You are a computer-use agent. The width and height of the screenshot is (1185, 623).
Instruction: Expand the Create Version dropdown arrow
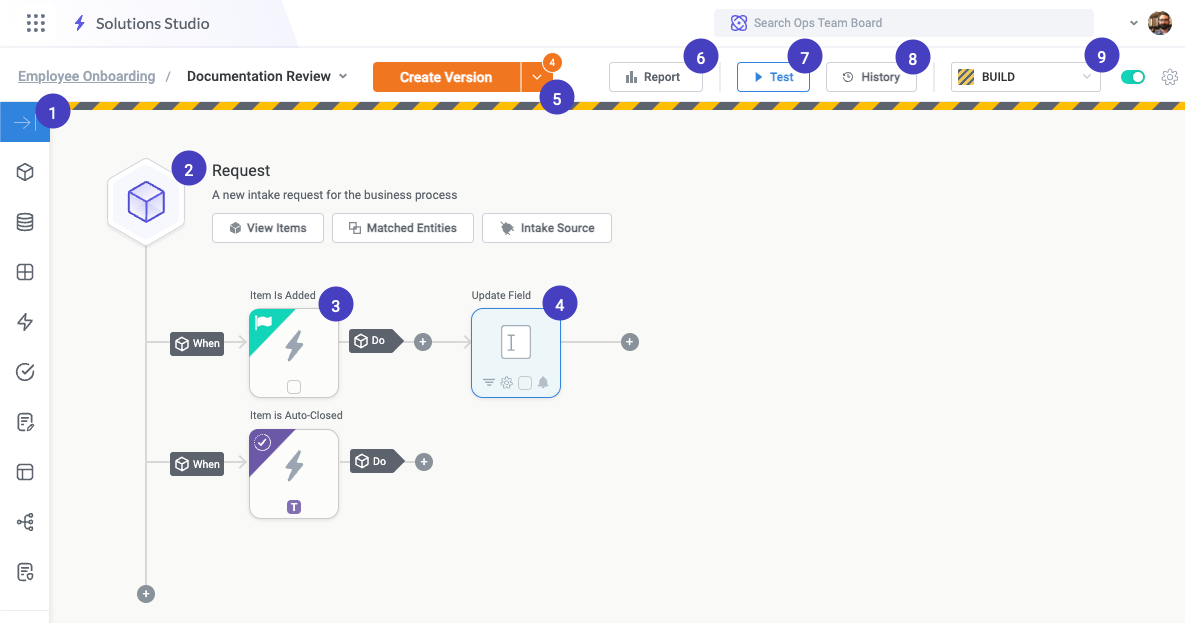pyautogui.click(x=537, y=77)
